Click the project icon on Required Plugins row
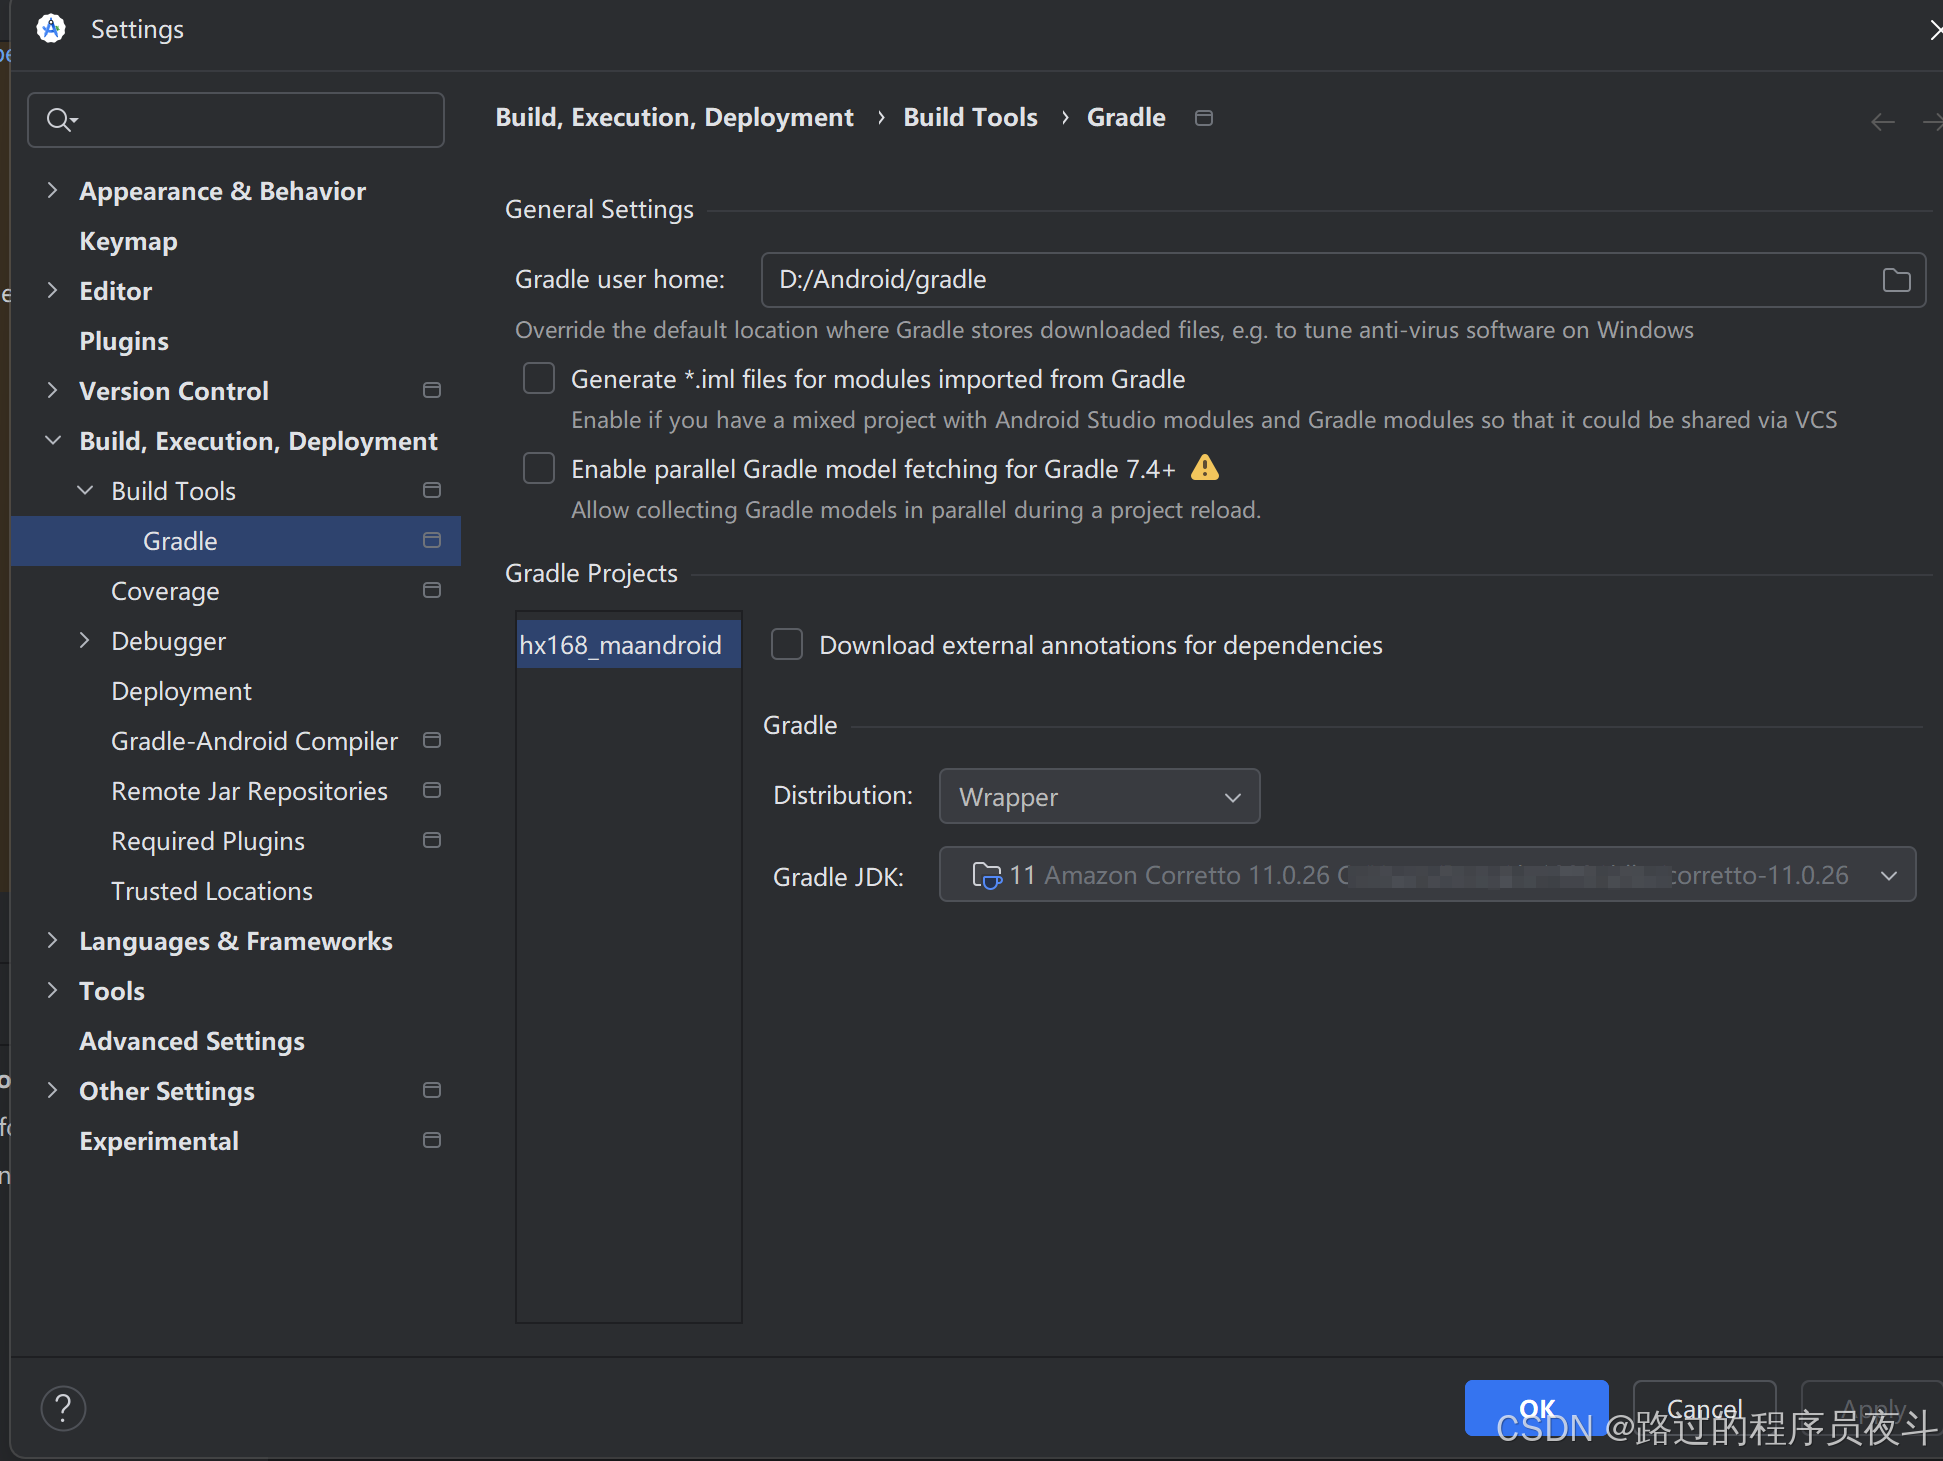The width and height of the screenshot is (1943, 1461). 432,840
